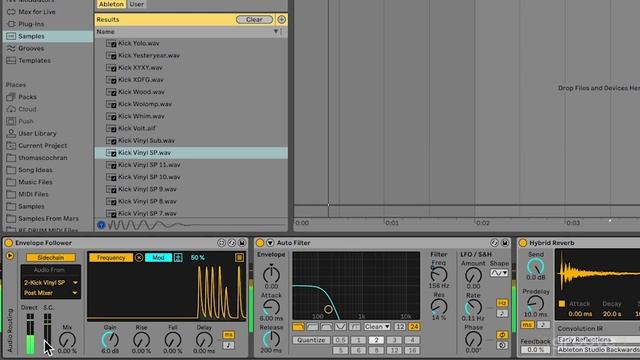Open the LFO Shape dropdown
640x360 pixels.
[499, 273]
